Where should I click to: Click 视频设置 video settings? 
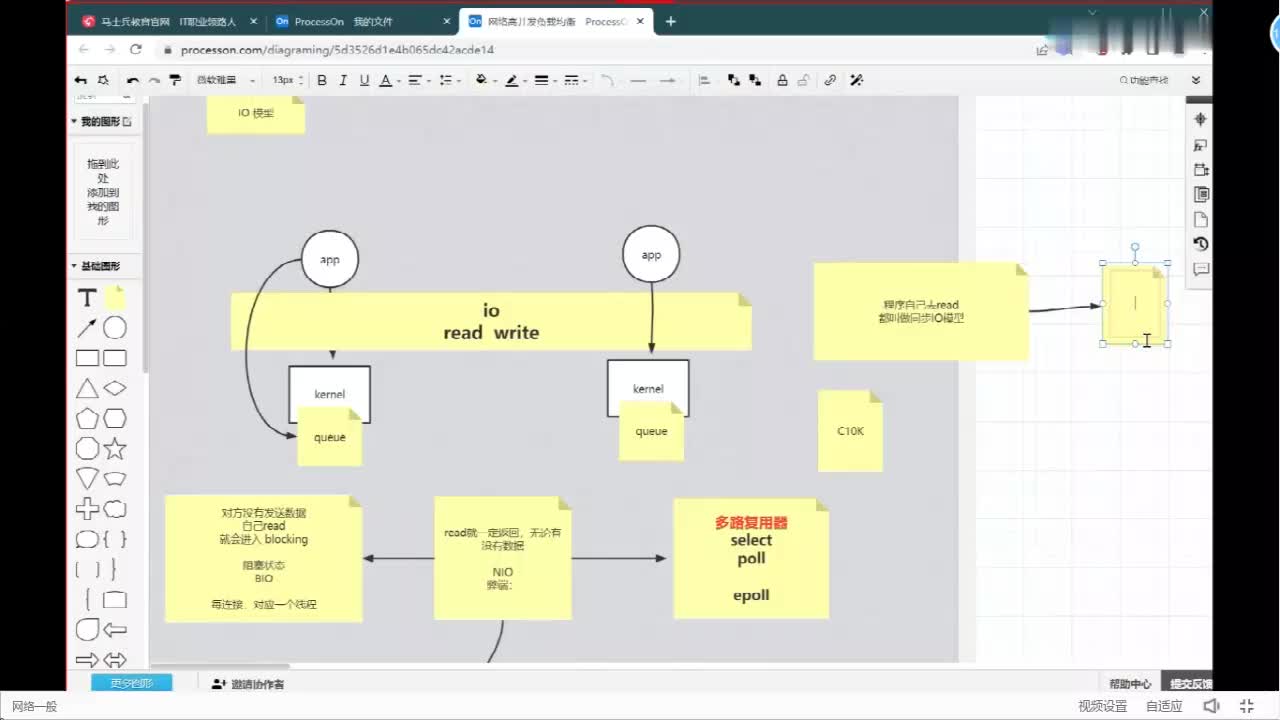1102,706
